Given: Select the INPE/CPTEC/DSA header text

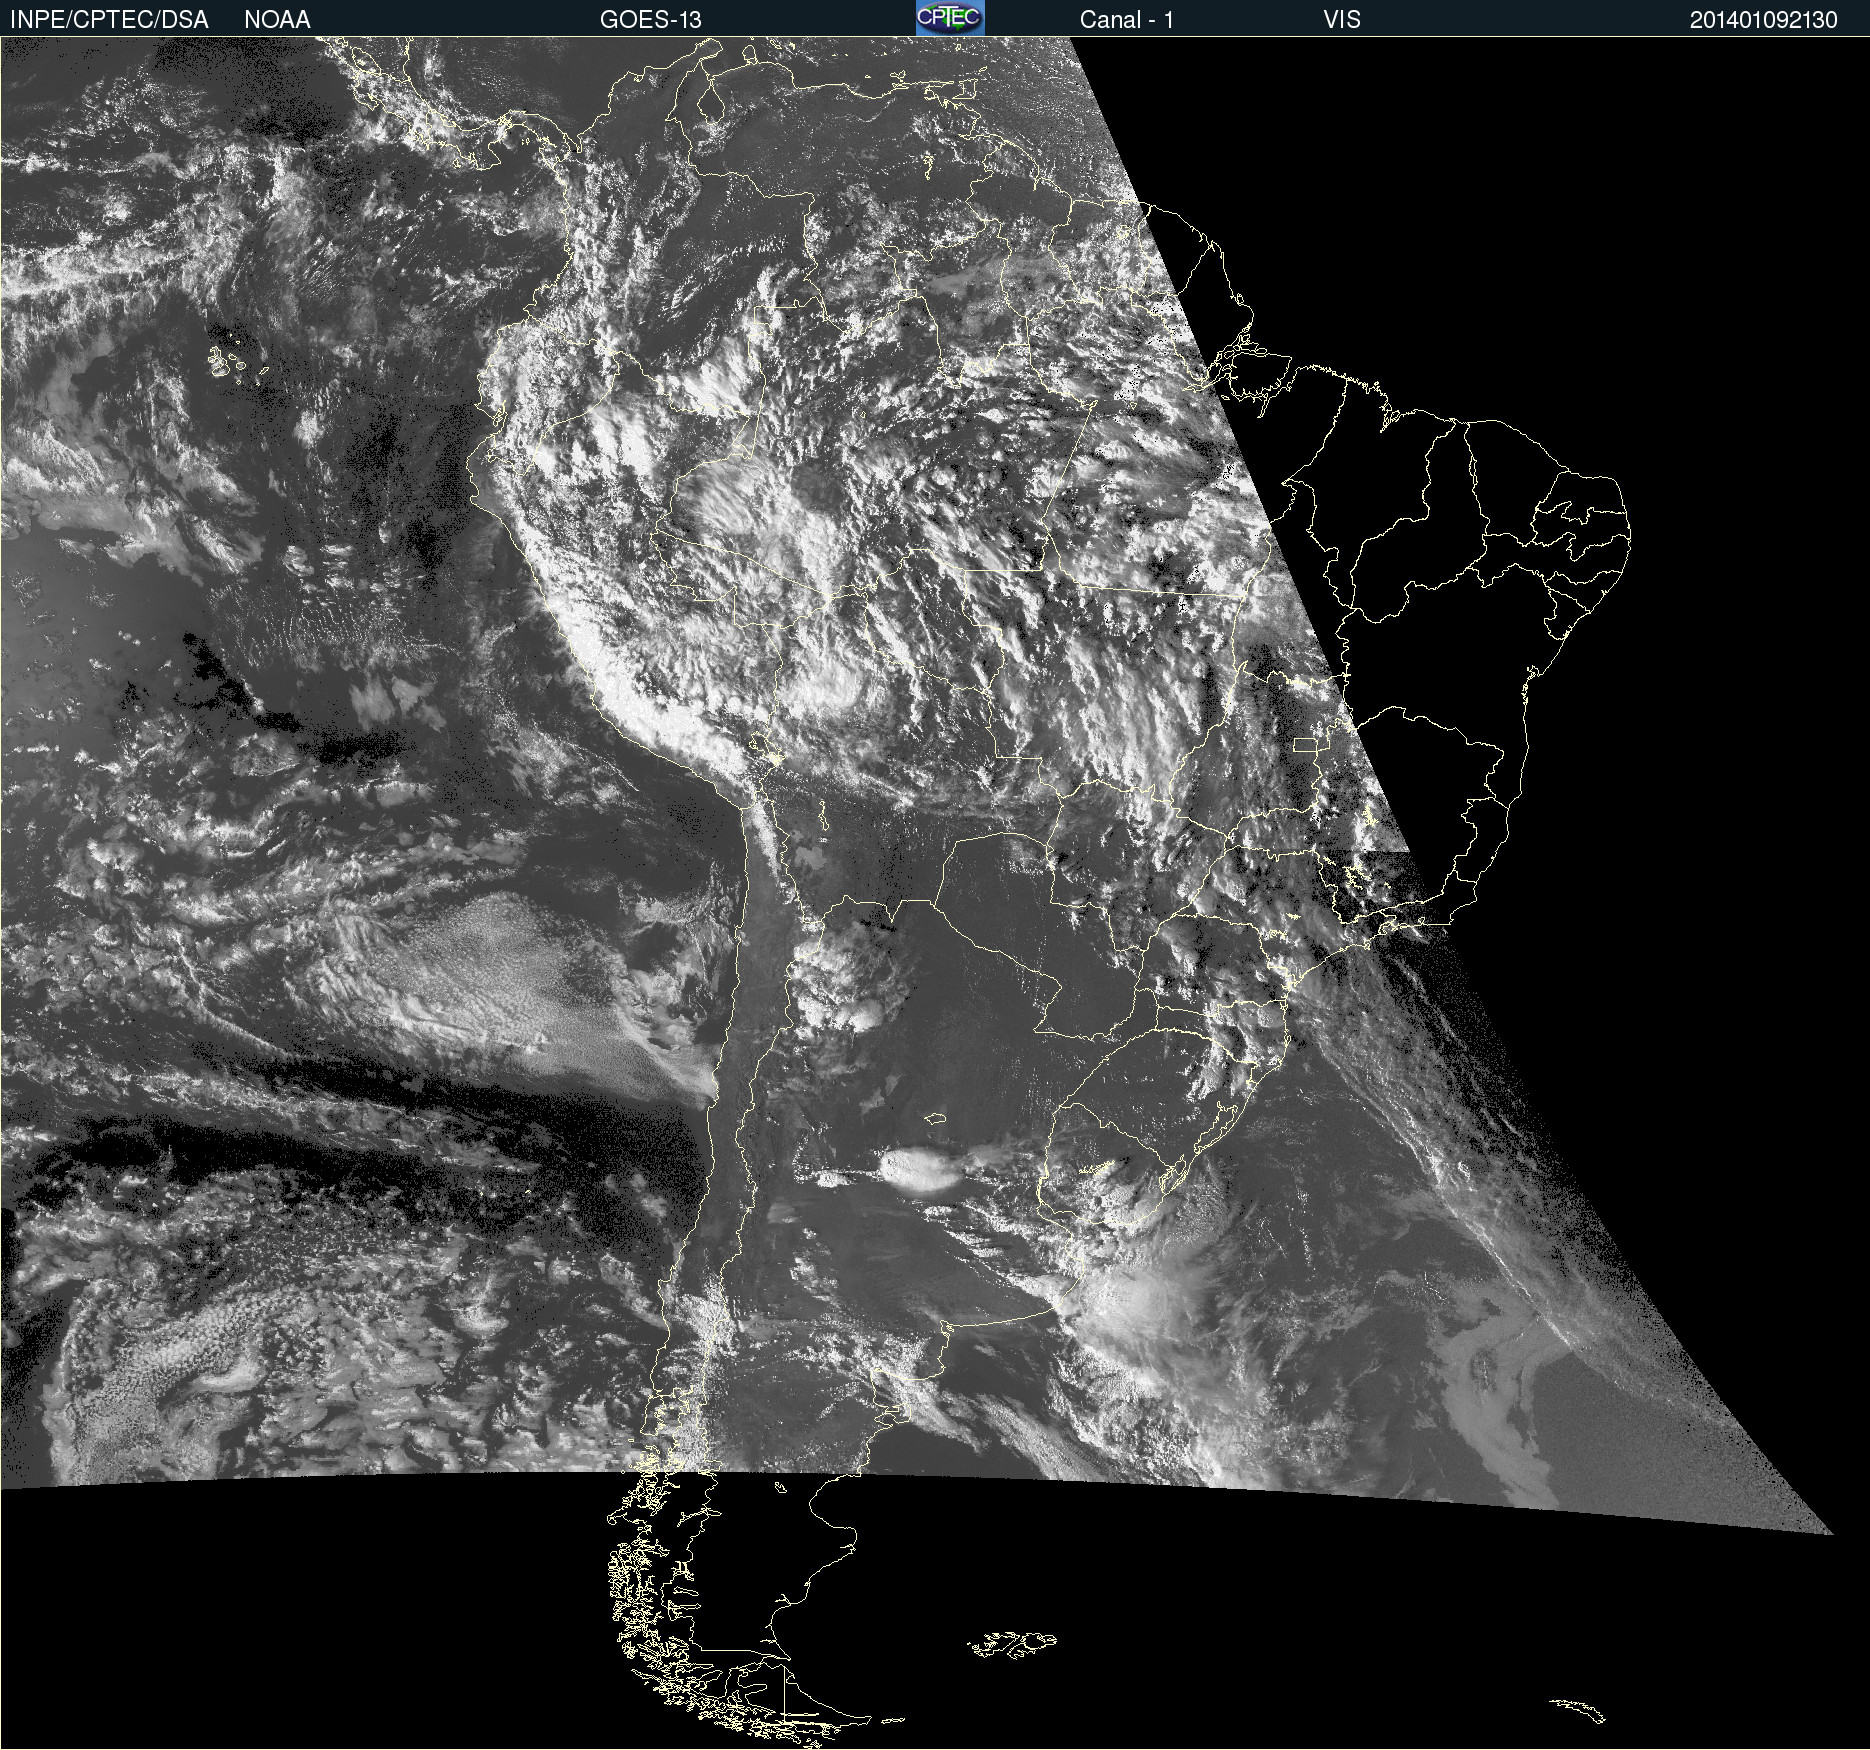Looking at the screenshot, I should (x=109, y=19).
